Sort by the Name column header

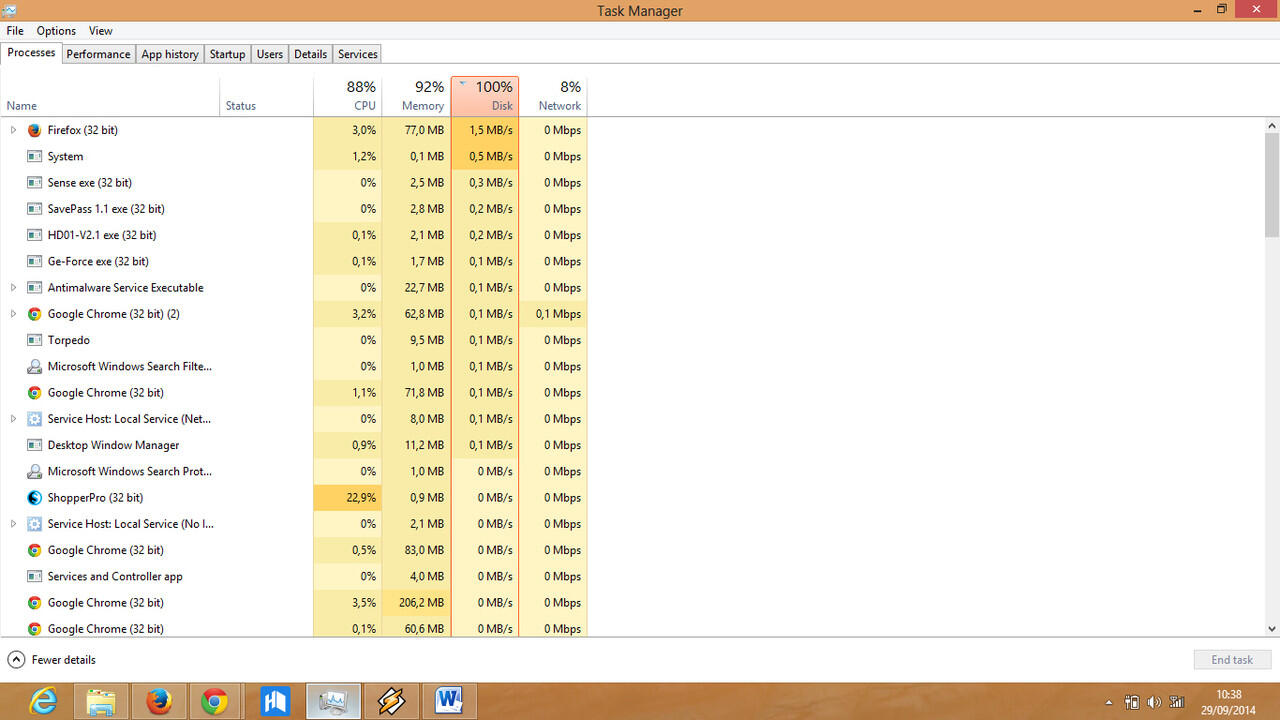point(110,96)
